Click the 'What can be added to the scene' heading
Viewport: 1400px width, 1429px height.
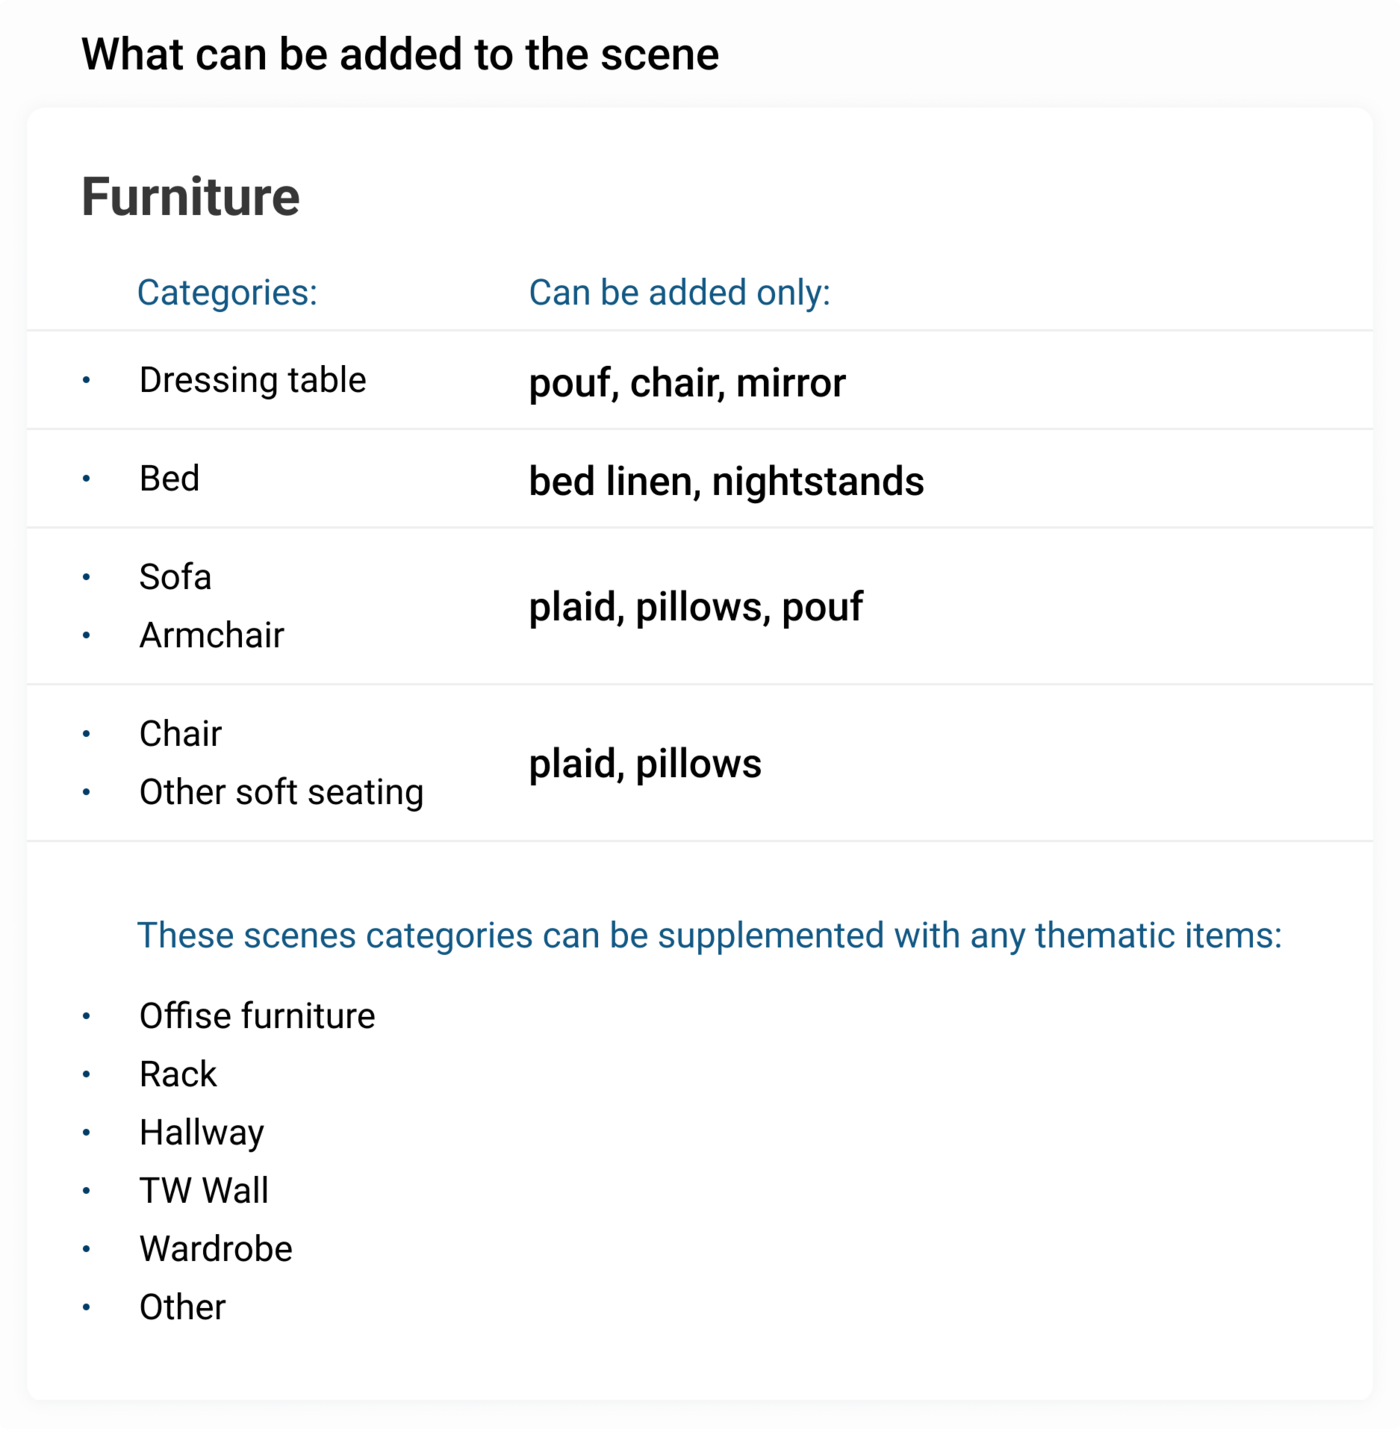click(x=400, y=54)
